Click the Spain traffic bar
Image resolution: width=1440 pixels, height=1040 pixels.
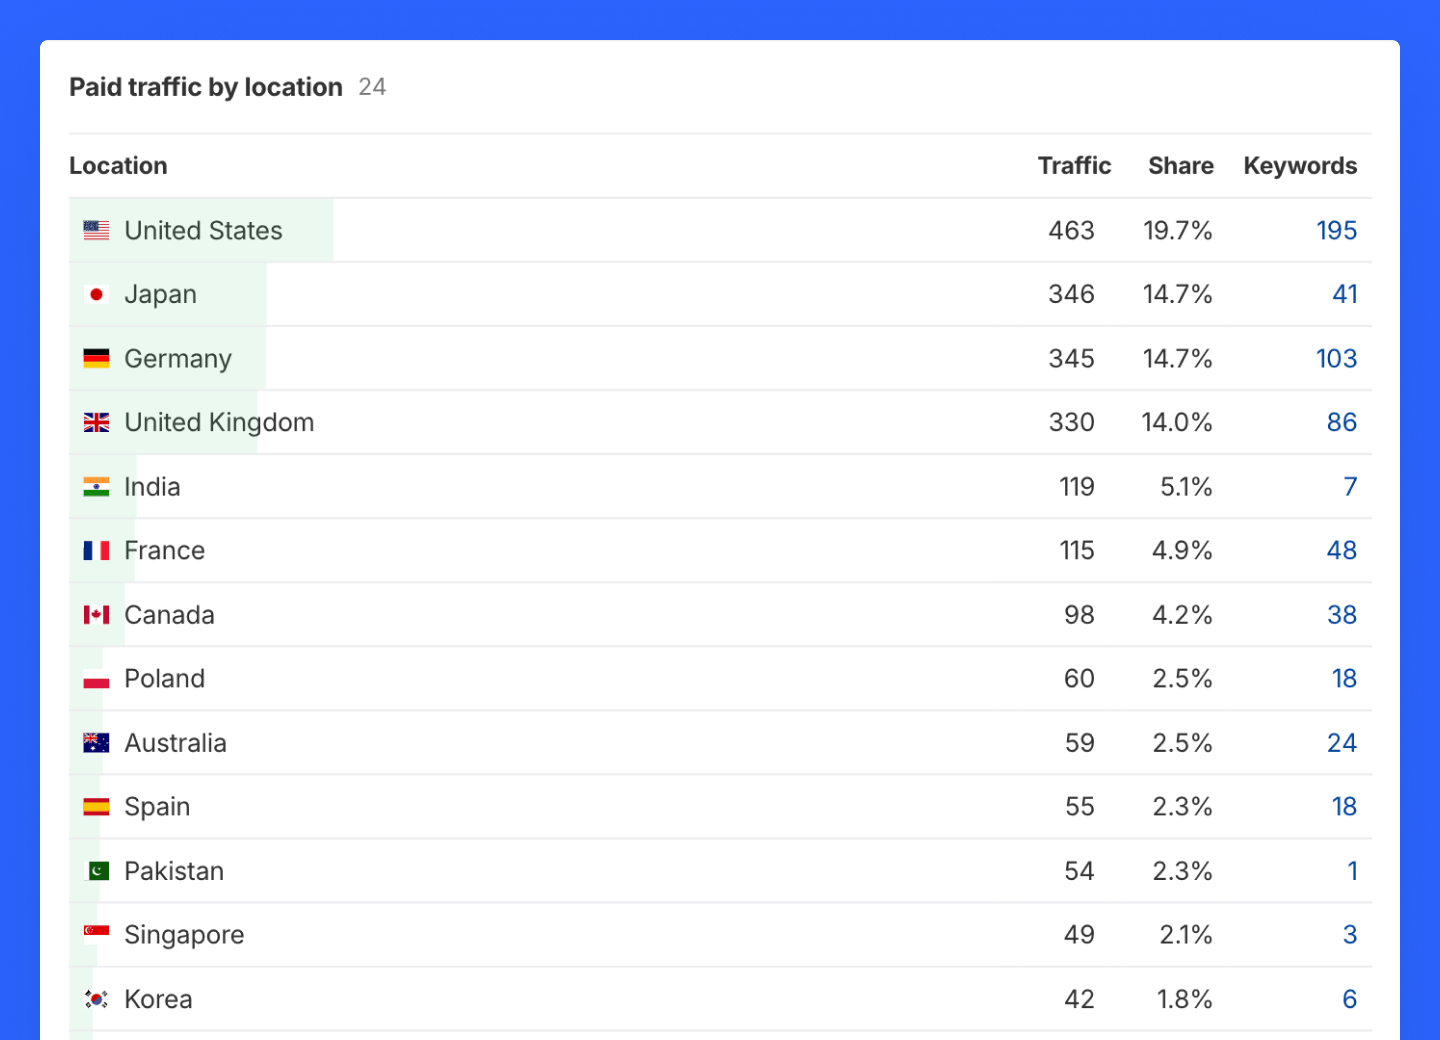coord(85,807)
